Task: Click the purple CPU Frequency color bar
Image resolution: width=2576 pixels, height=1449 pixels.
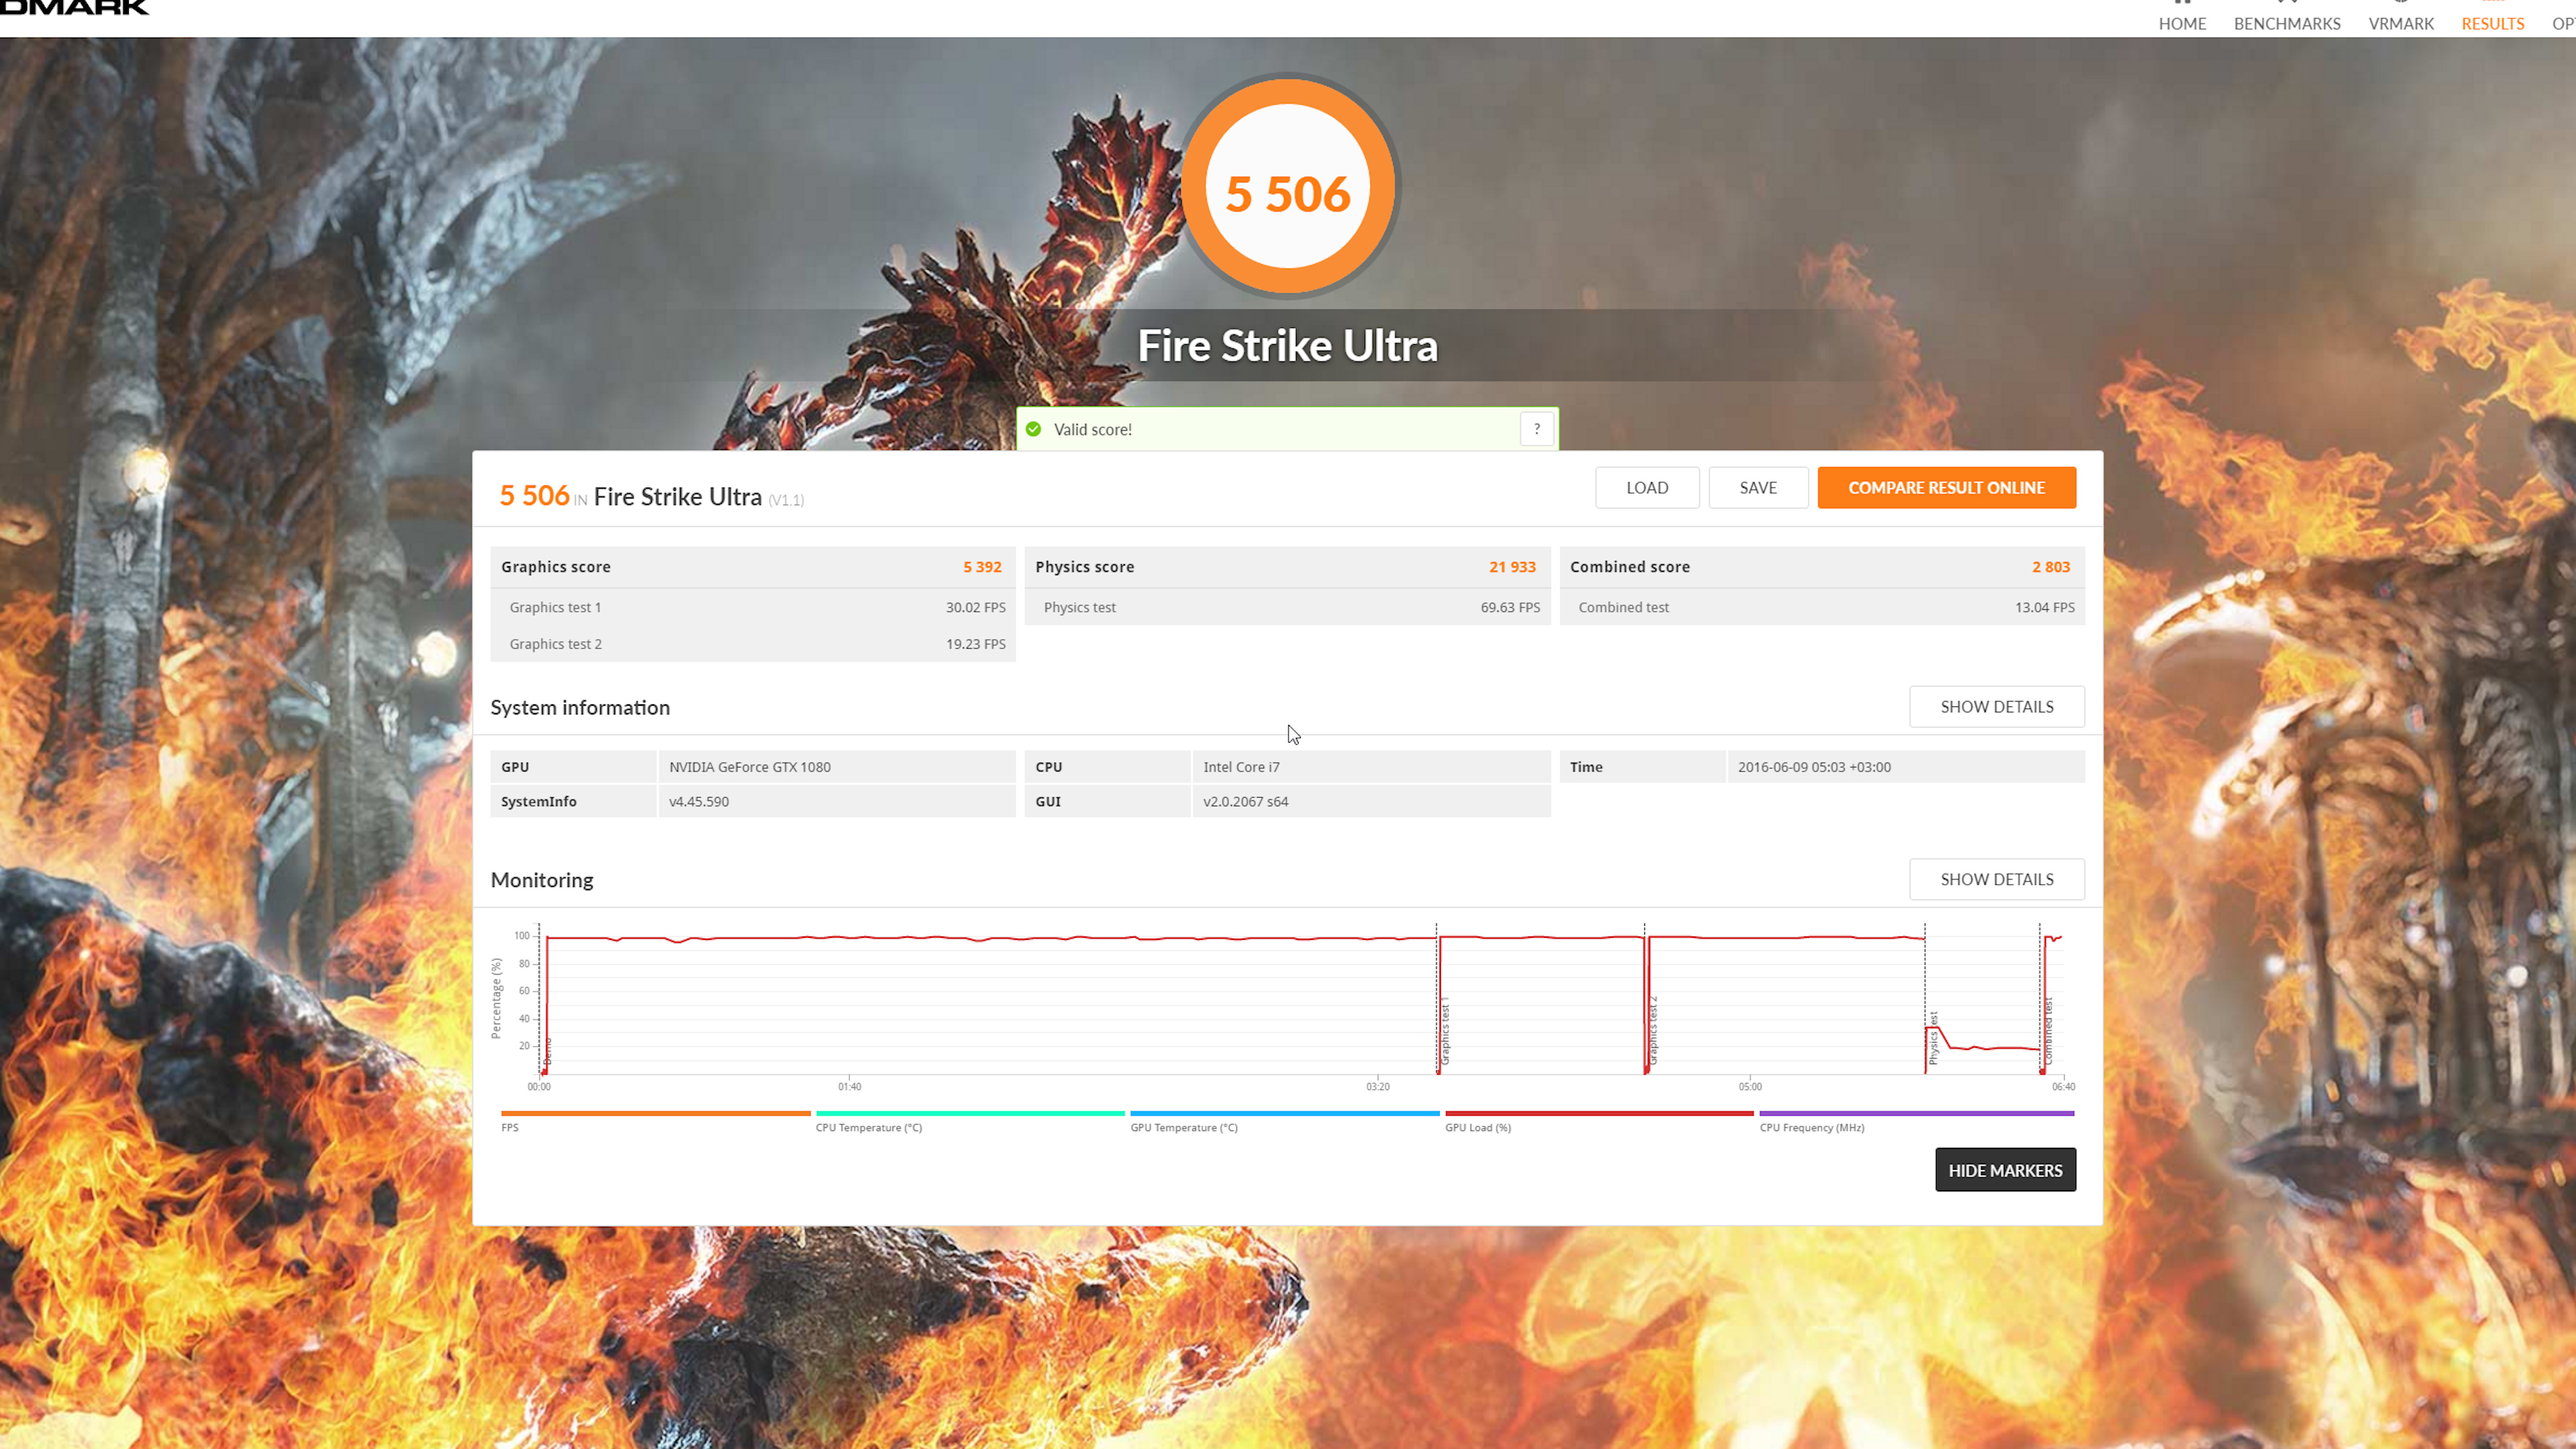Action: (x=1916, y=1113)
